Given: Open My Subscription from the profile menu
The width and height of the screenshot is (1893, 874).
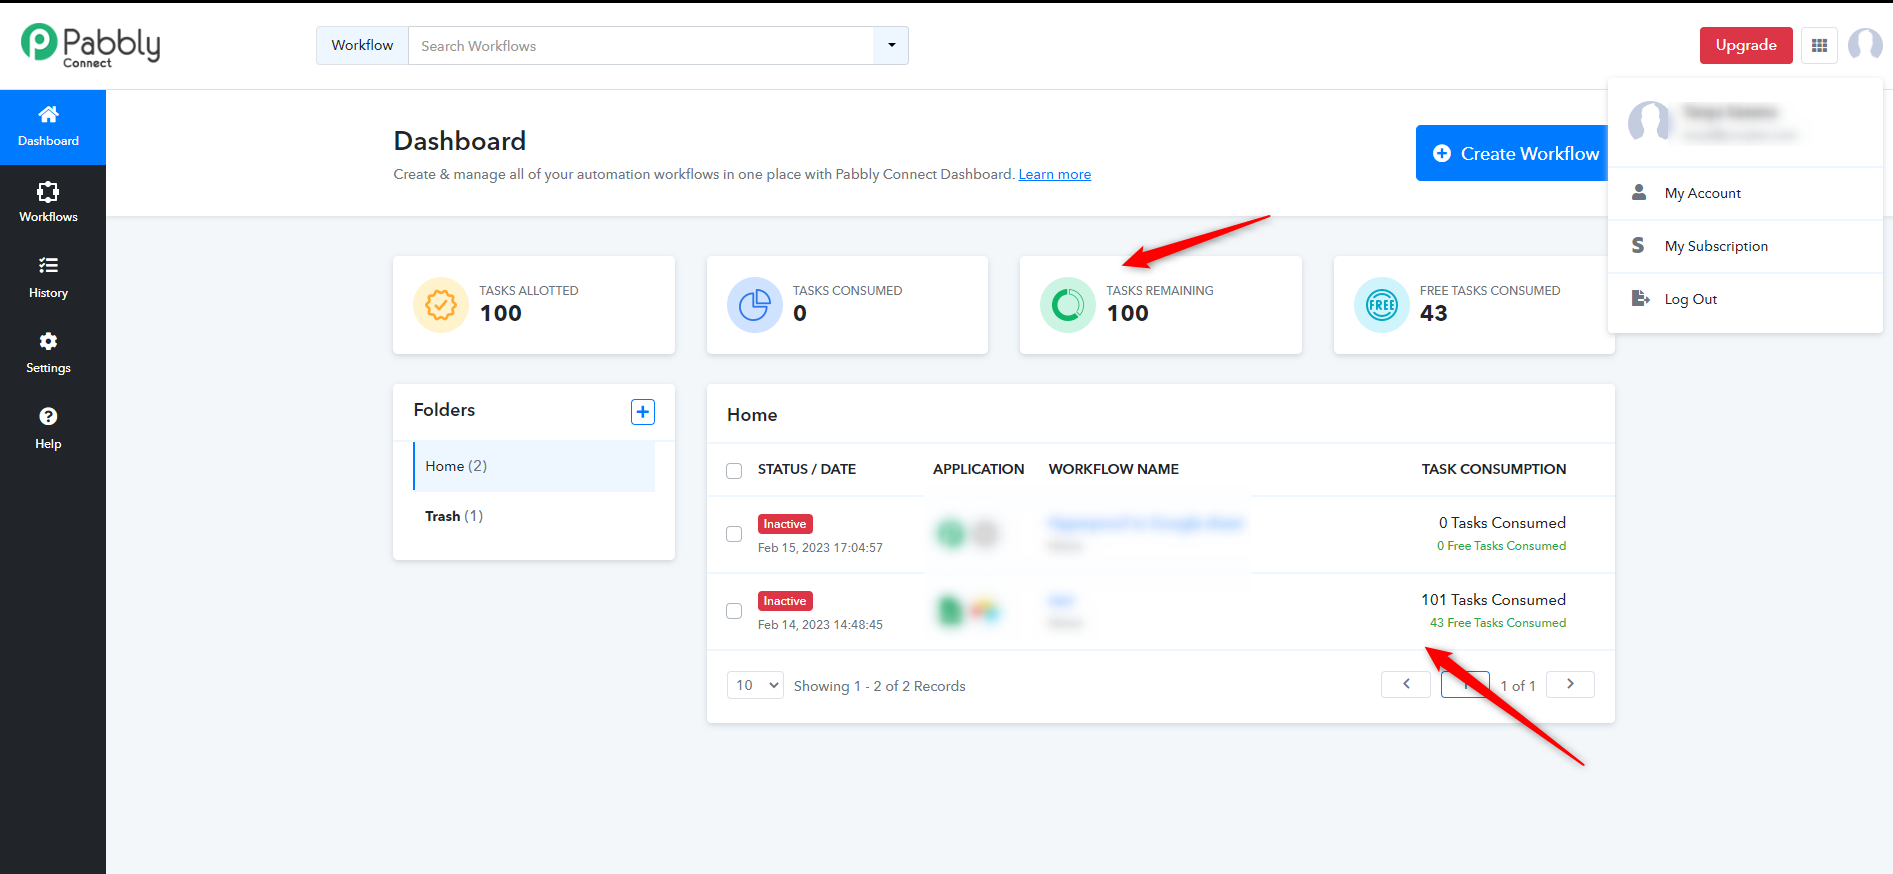Looking at the screenshot, I should point(1745,246).
